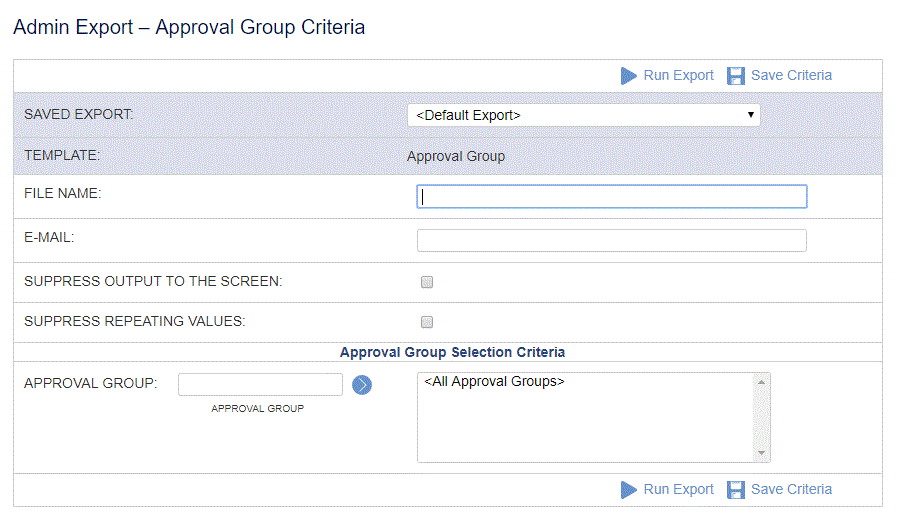Click the Approval Group text input

click(260, 385)
